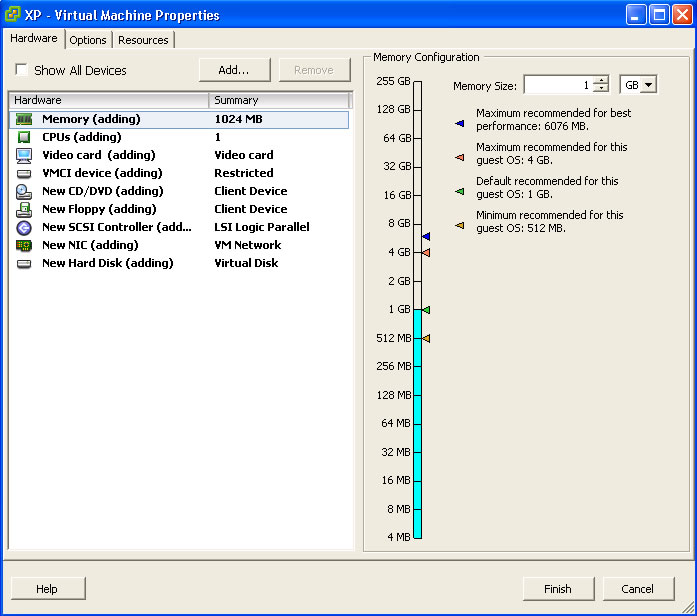The image size is (697, 616).
Task: Maximize the Virtual Machine Properties window
Action: (x=659, y=15)
